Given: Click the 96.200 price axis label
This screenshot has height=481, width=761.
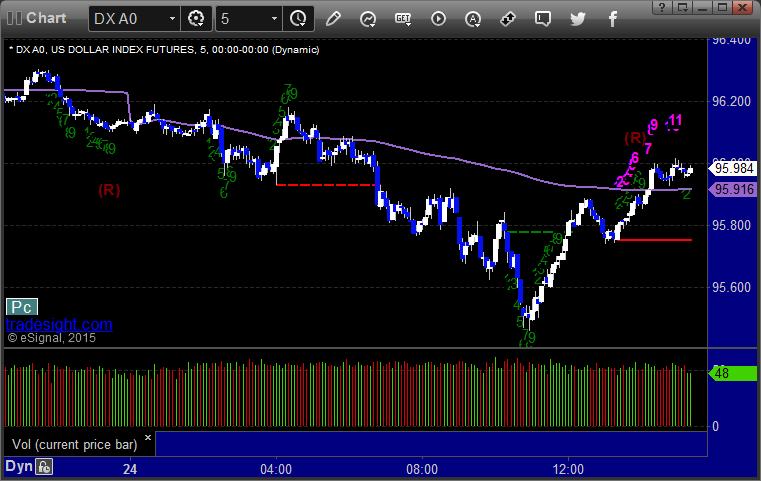Looking at the screenshot, I should point(731,101).
